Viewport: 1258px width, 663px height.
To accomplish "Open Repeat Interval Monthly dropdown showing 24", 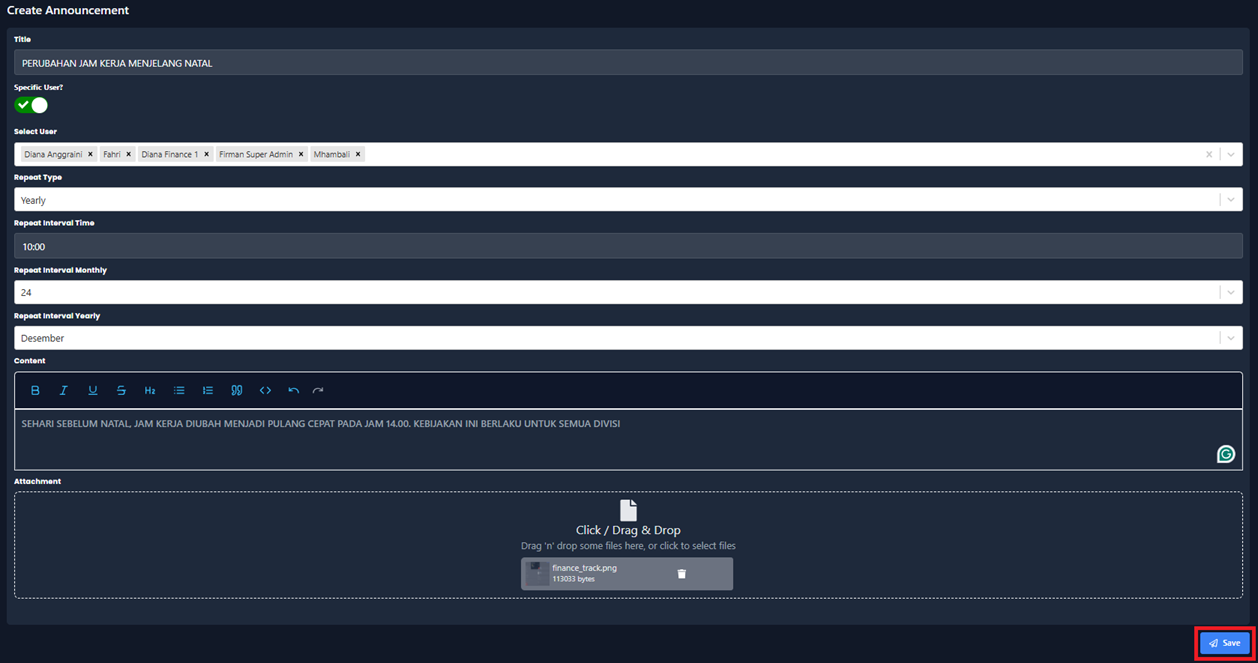I will click(x=628, y=292).
